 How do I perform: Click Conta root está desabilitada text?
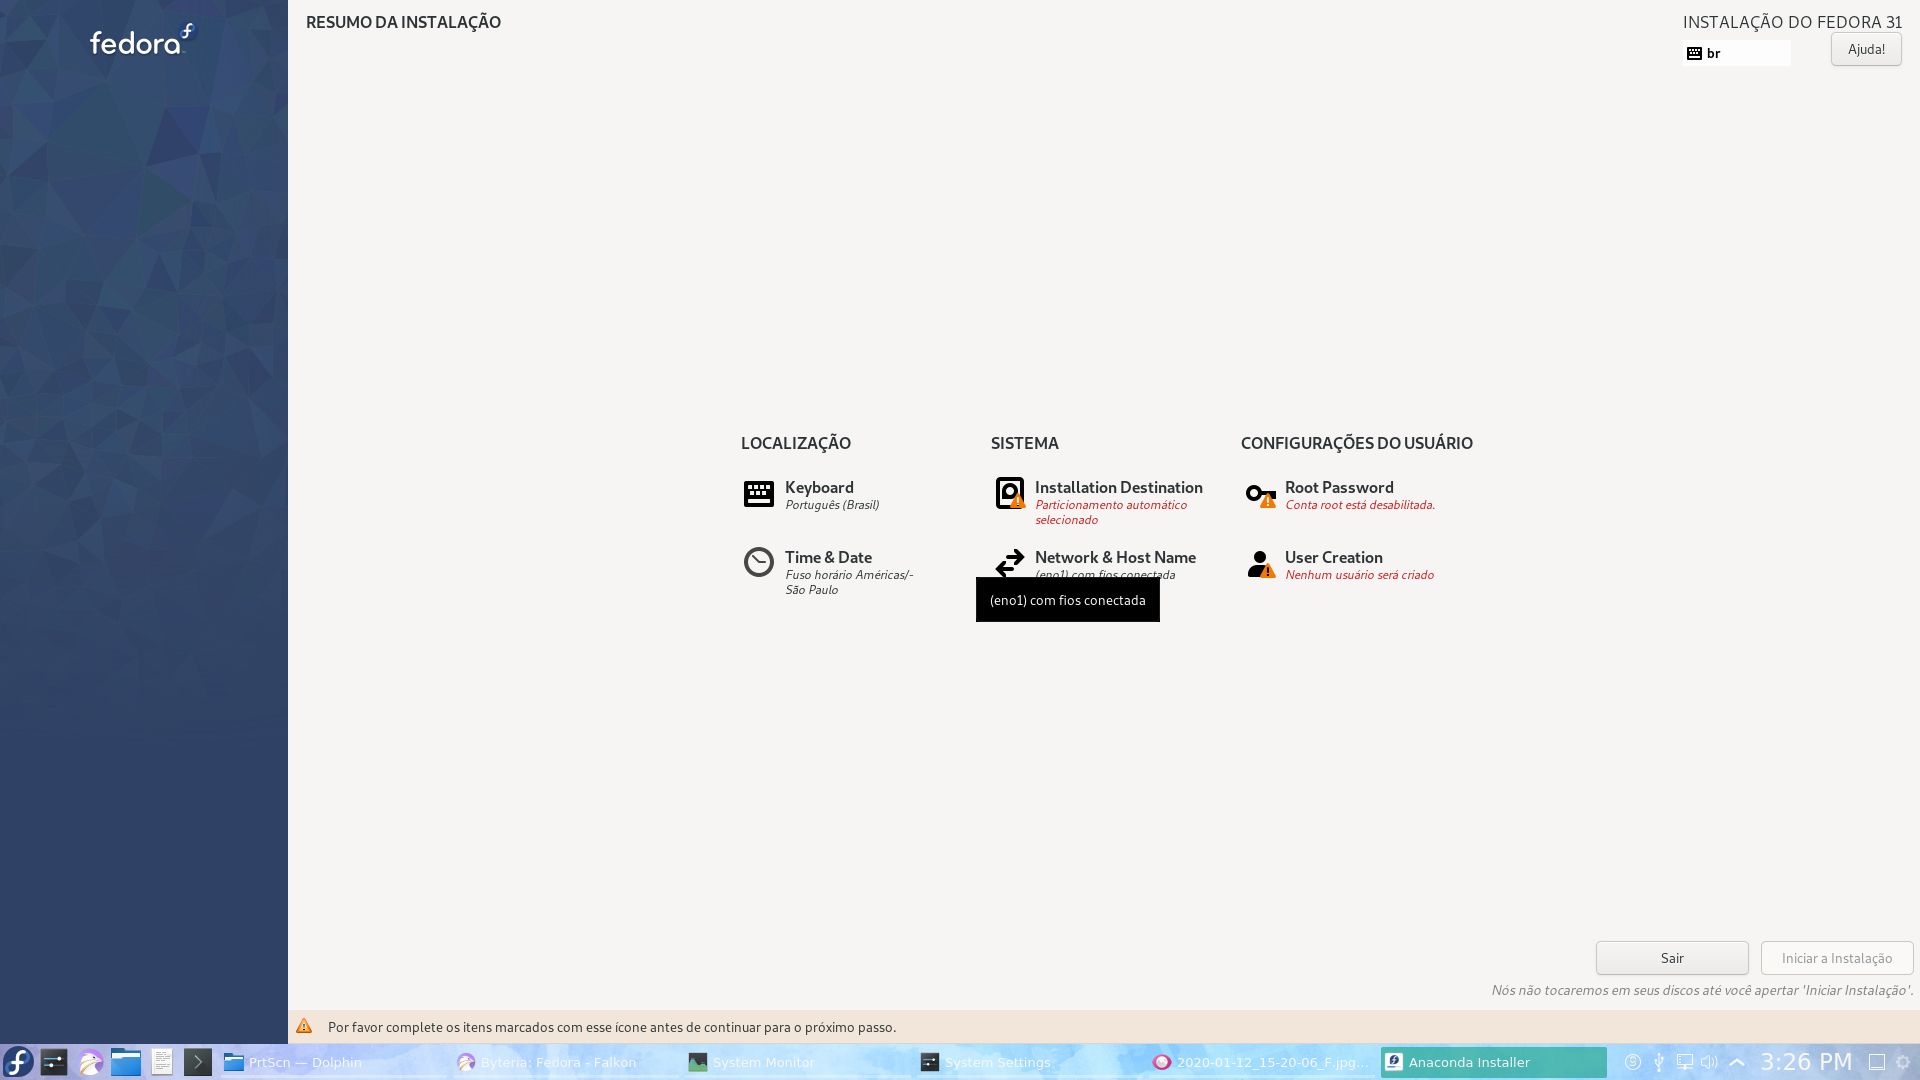[x=1360, y=505]
